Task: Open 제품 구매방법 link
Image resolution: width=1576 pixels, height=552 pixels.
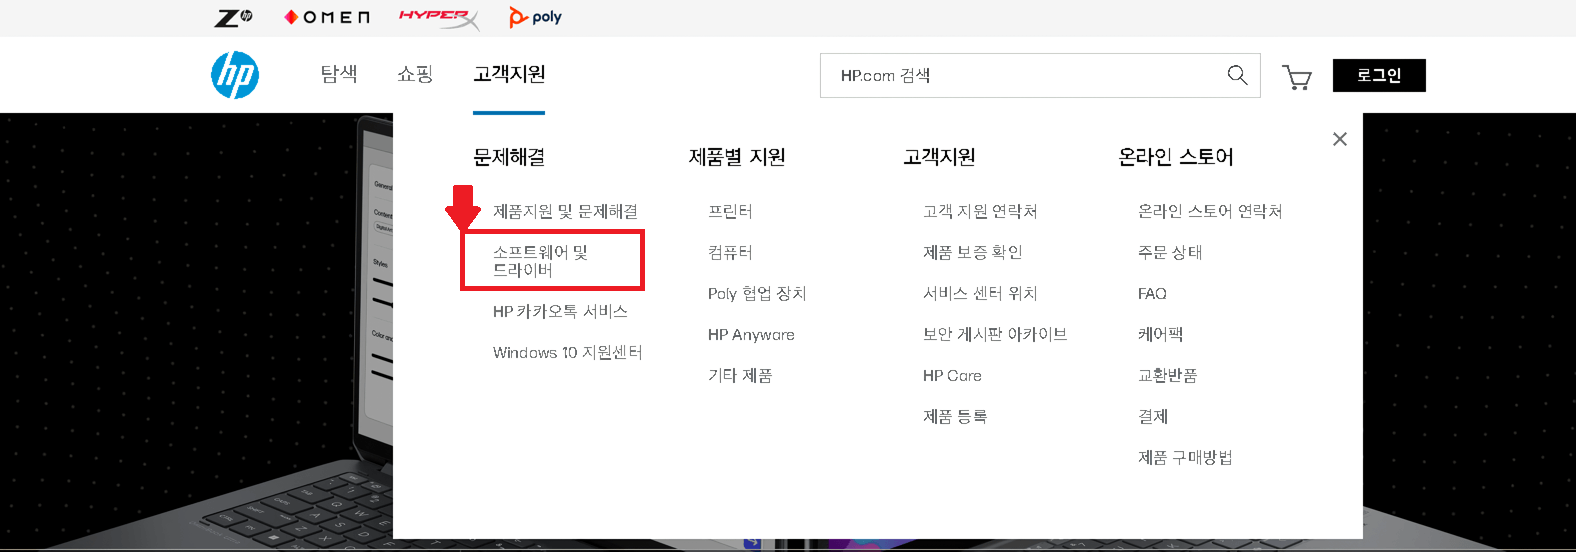Action: coord(1185,457)
